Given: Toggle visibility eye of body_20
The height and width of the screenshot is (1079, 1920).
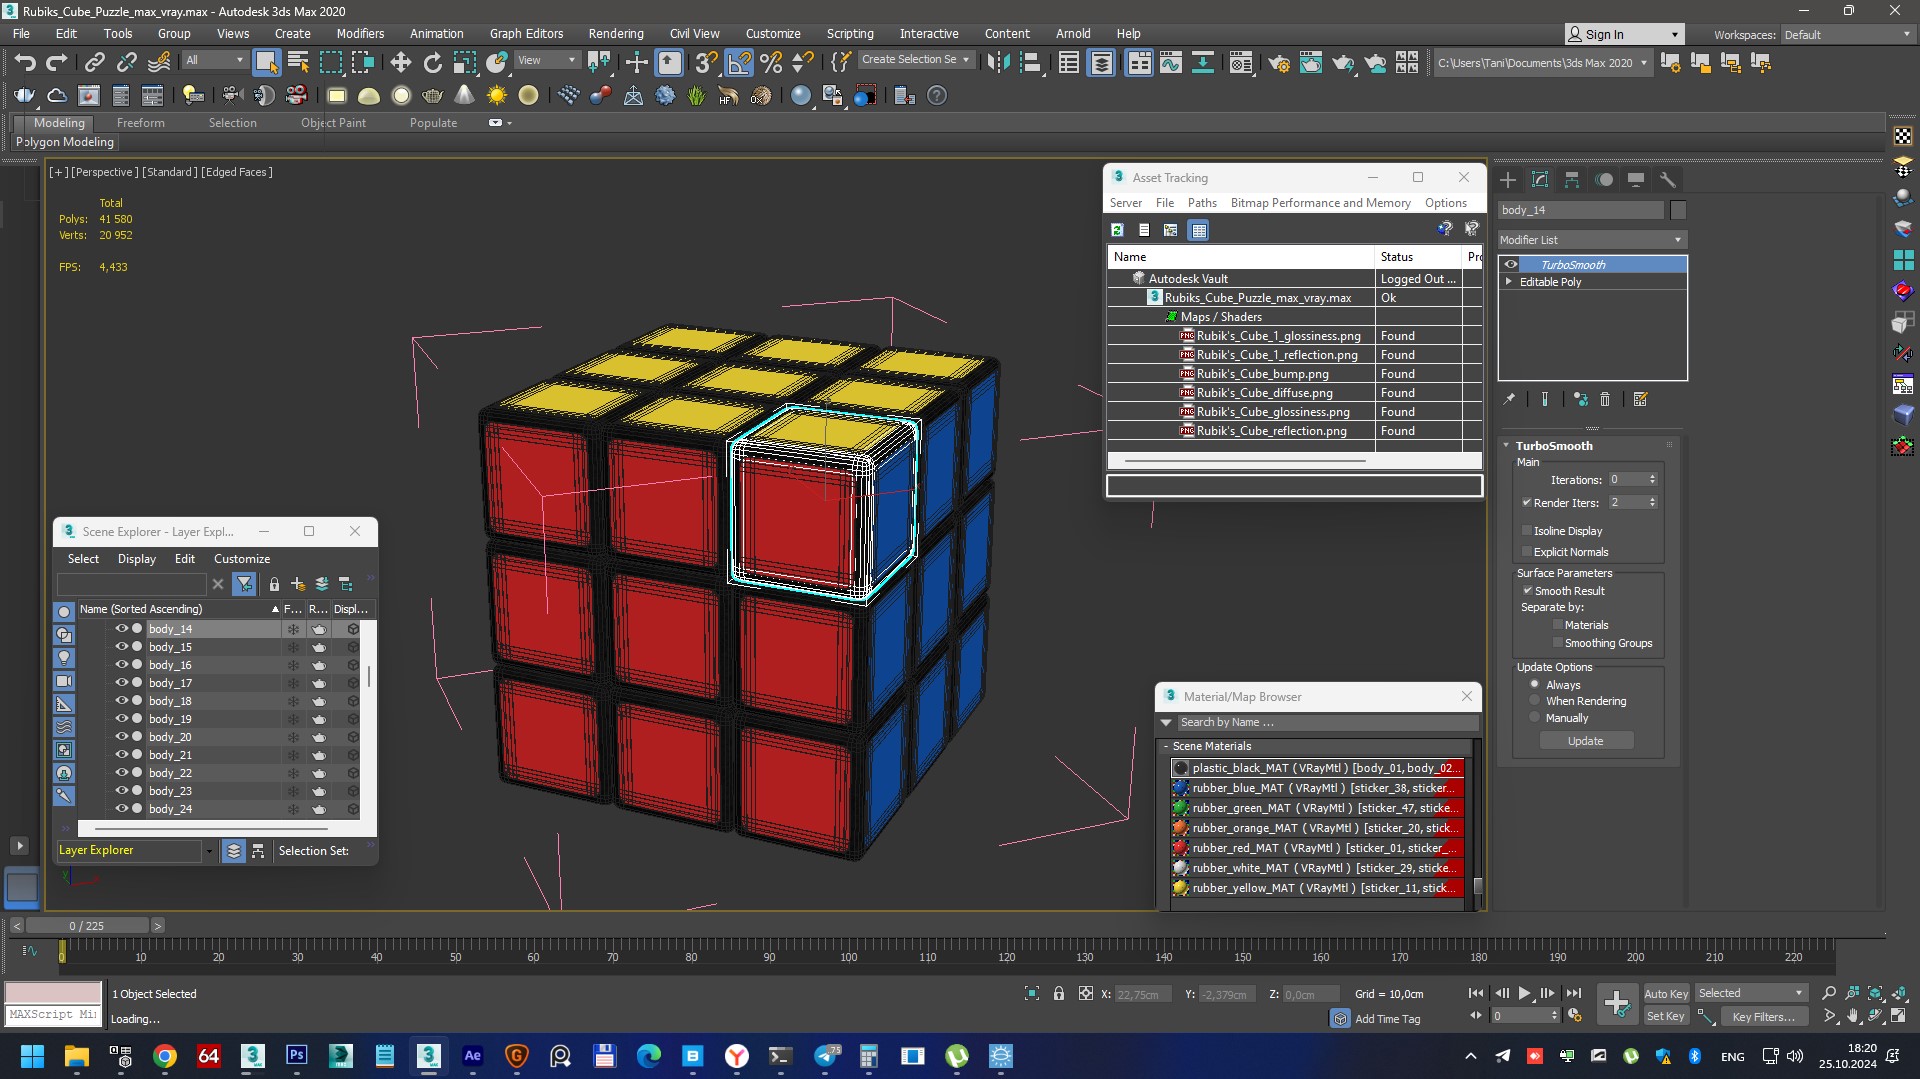Looking at the screenshot, I should pyautogui.click(x=122, y=737).
